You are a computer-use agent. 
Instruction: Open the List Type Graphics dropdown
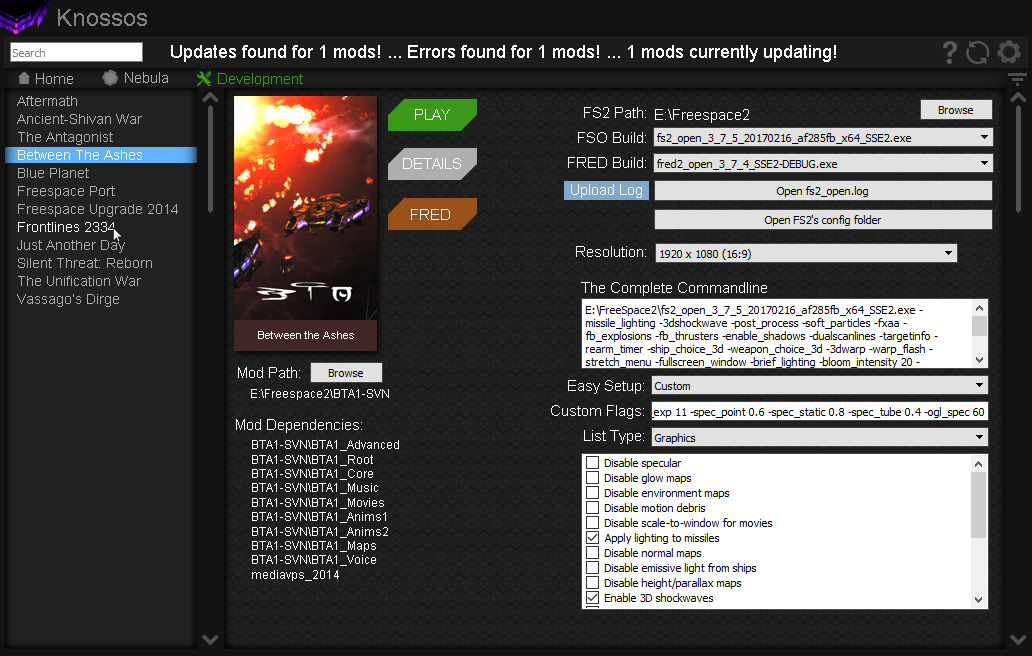pyautogui.click(x=819, y=438)
